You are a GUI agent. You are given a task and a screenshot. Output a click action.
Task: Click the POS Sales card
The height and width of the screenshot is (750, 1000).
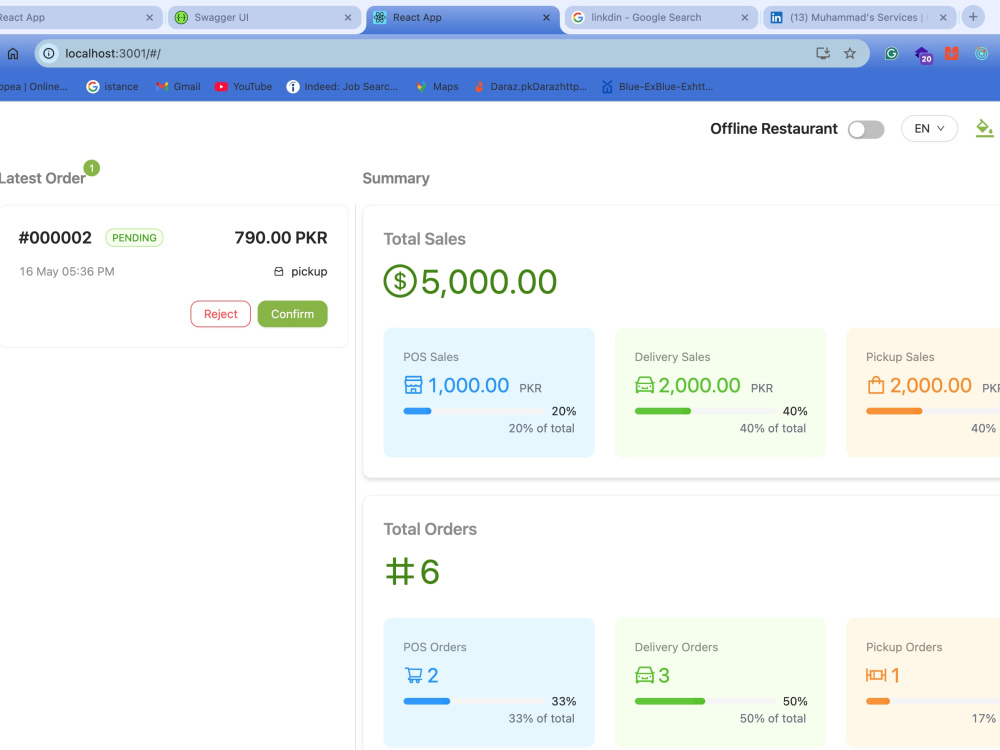pos(489,392)
